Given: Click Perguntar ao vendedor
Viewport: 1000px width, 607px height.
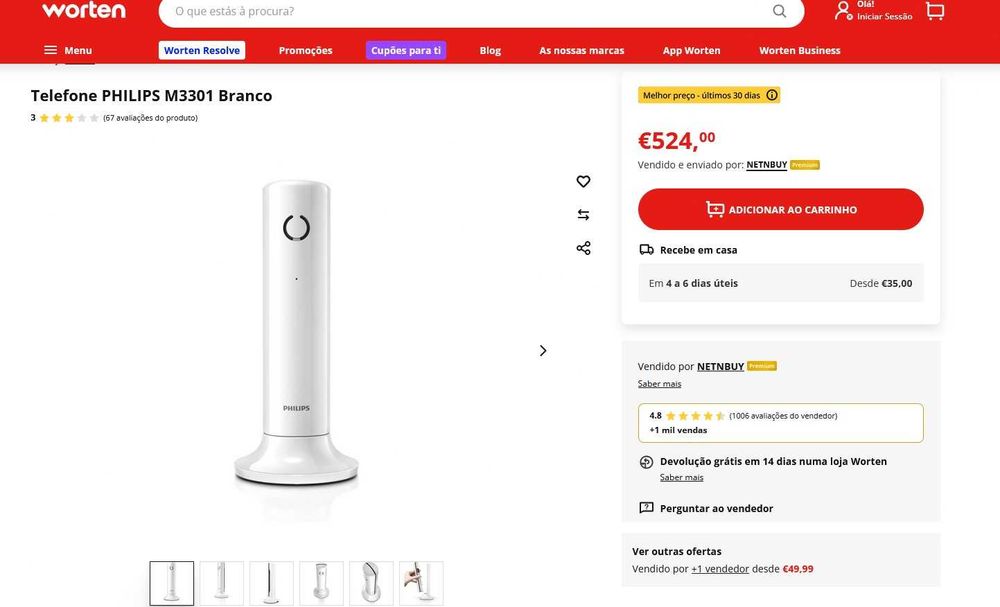Looking at the screenshot, I should click(716, 508).
